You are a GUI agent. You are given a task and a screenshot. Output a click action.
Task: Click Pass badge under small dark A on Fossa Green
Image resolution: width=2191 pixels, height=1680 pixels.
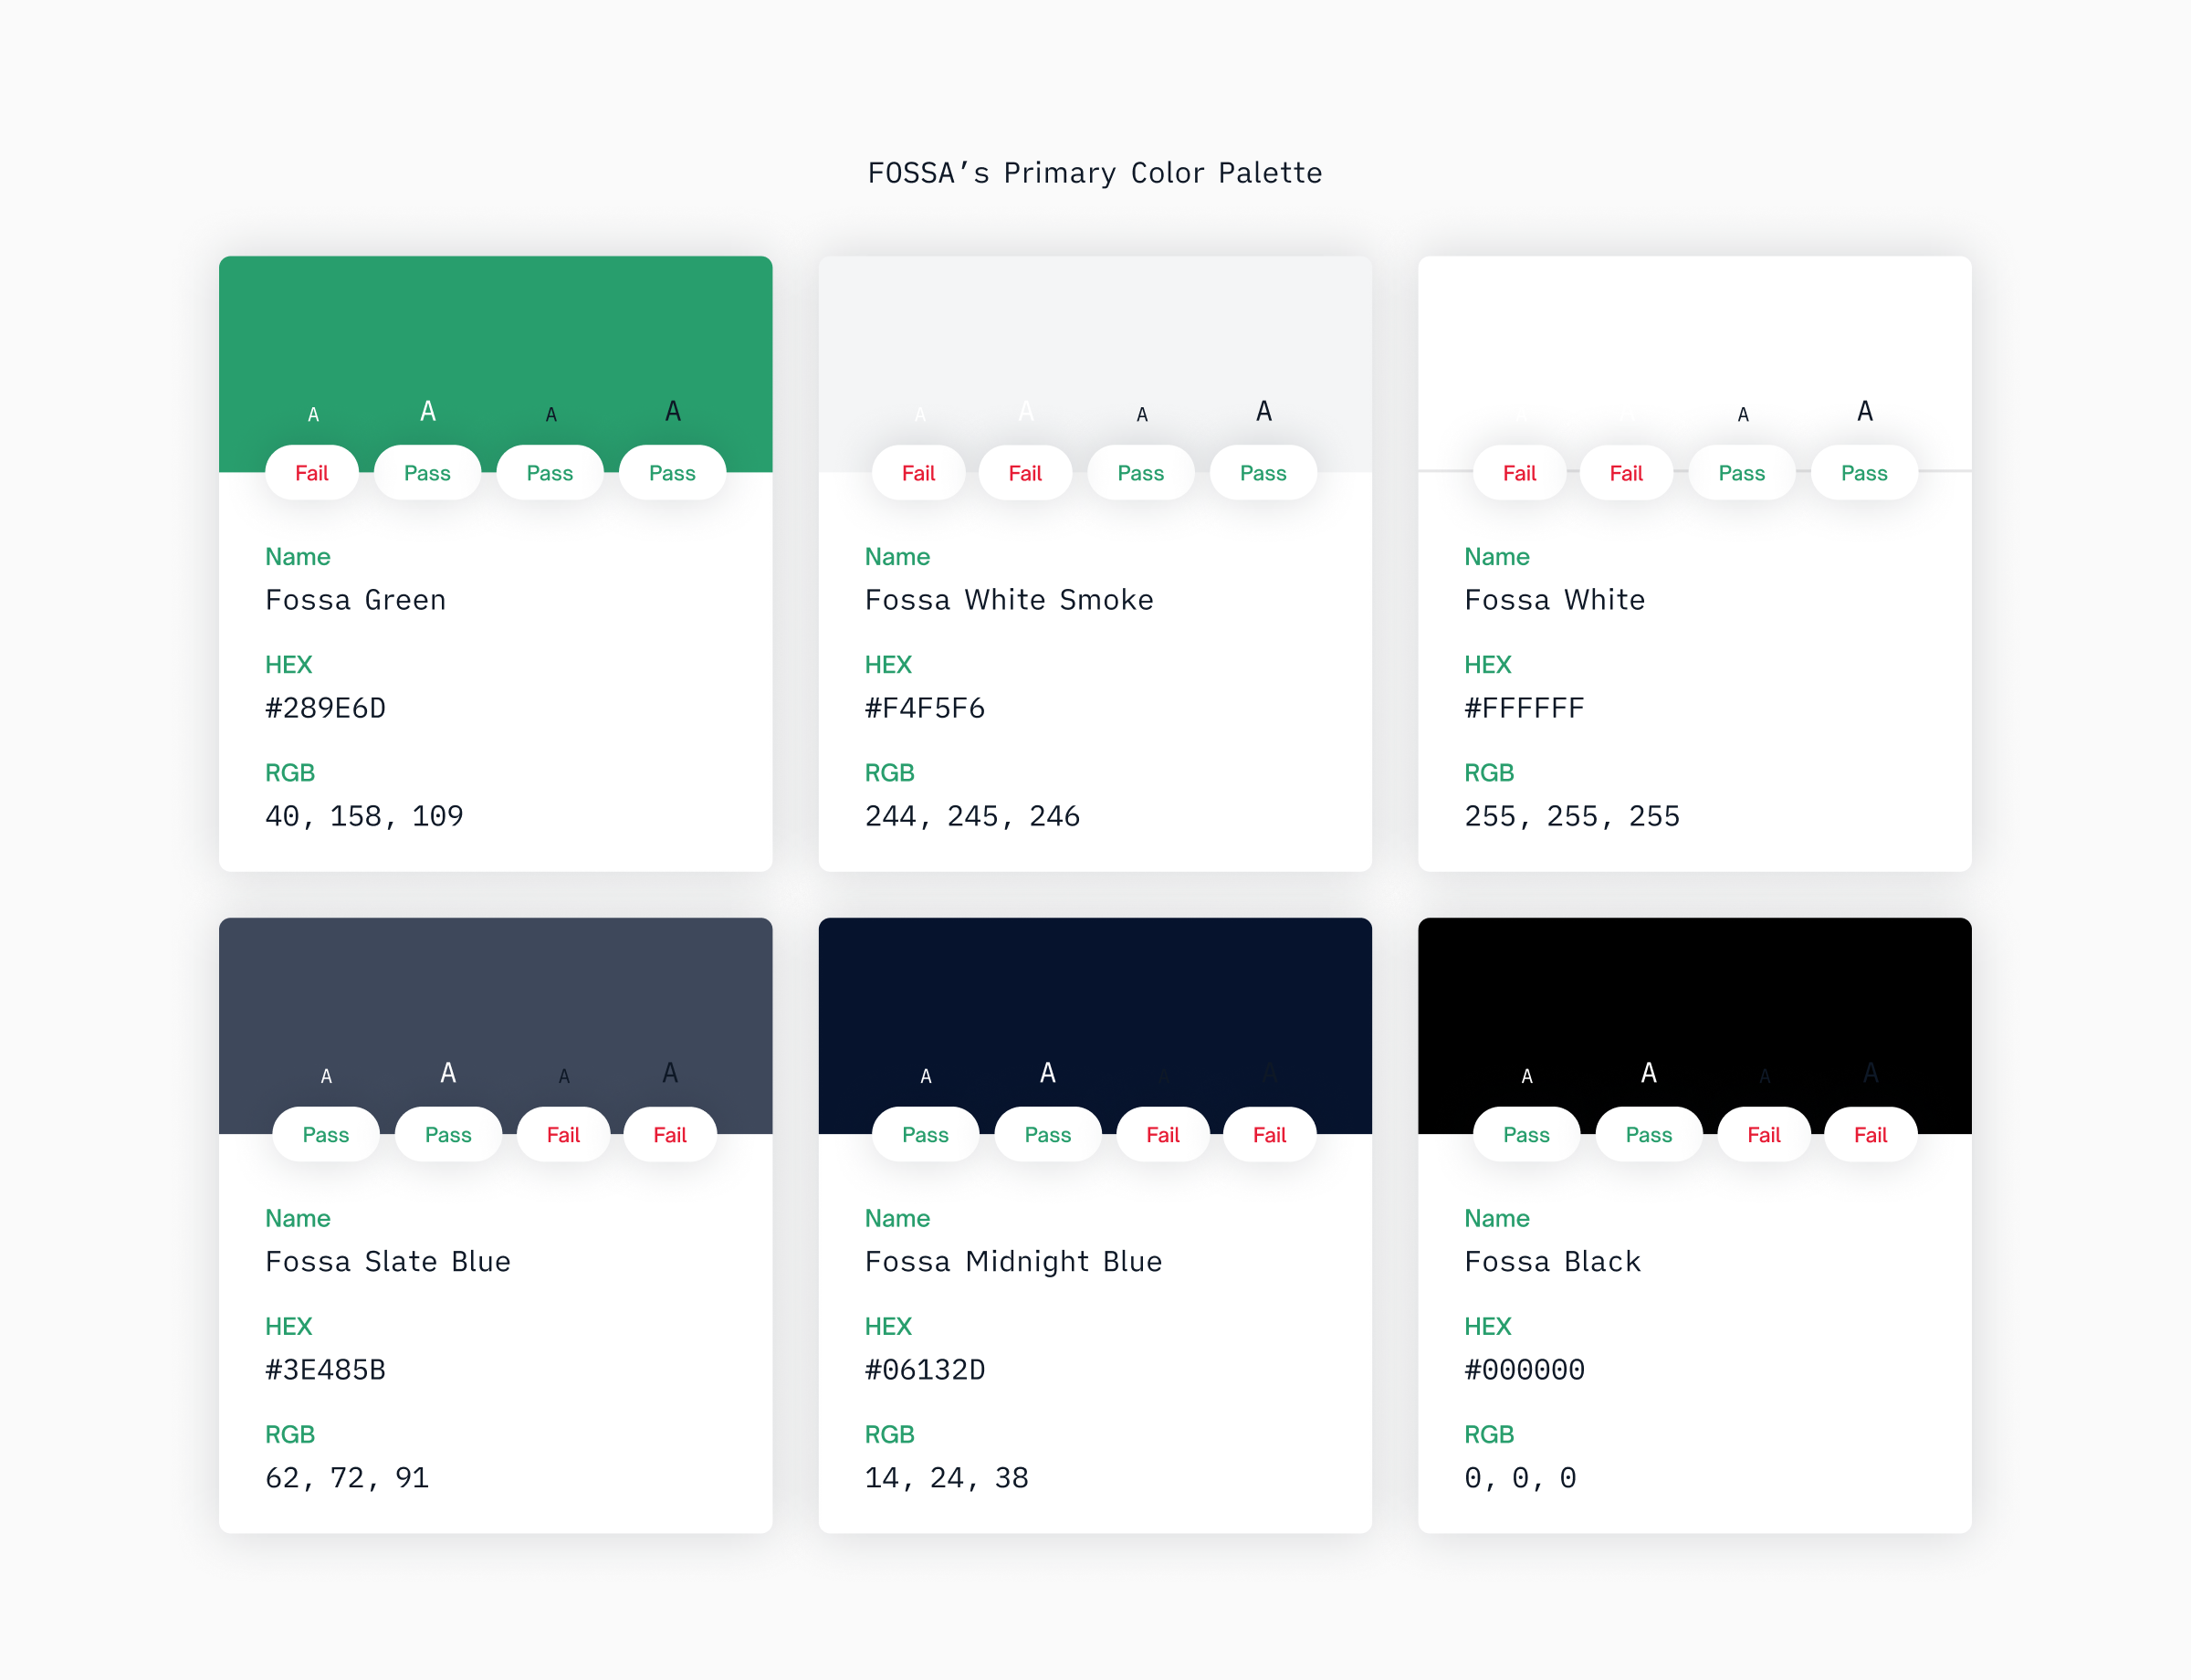(550, 473)
